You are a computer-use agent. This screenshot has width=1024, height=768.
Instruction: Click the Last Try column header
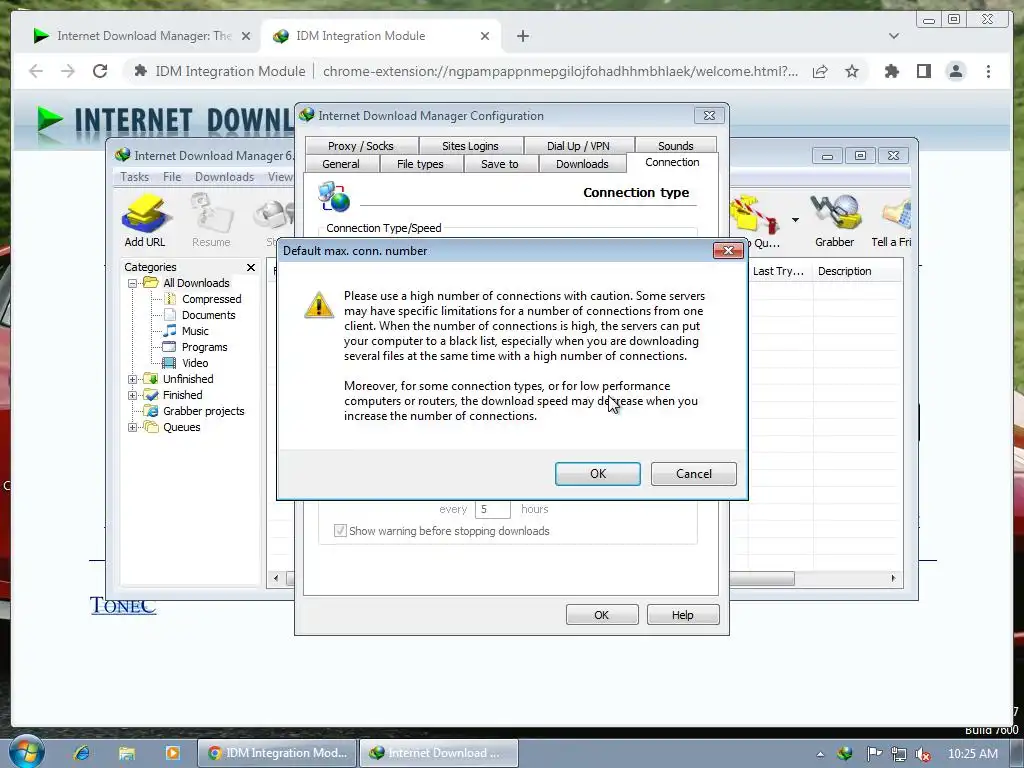[780, 271]
